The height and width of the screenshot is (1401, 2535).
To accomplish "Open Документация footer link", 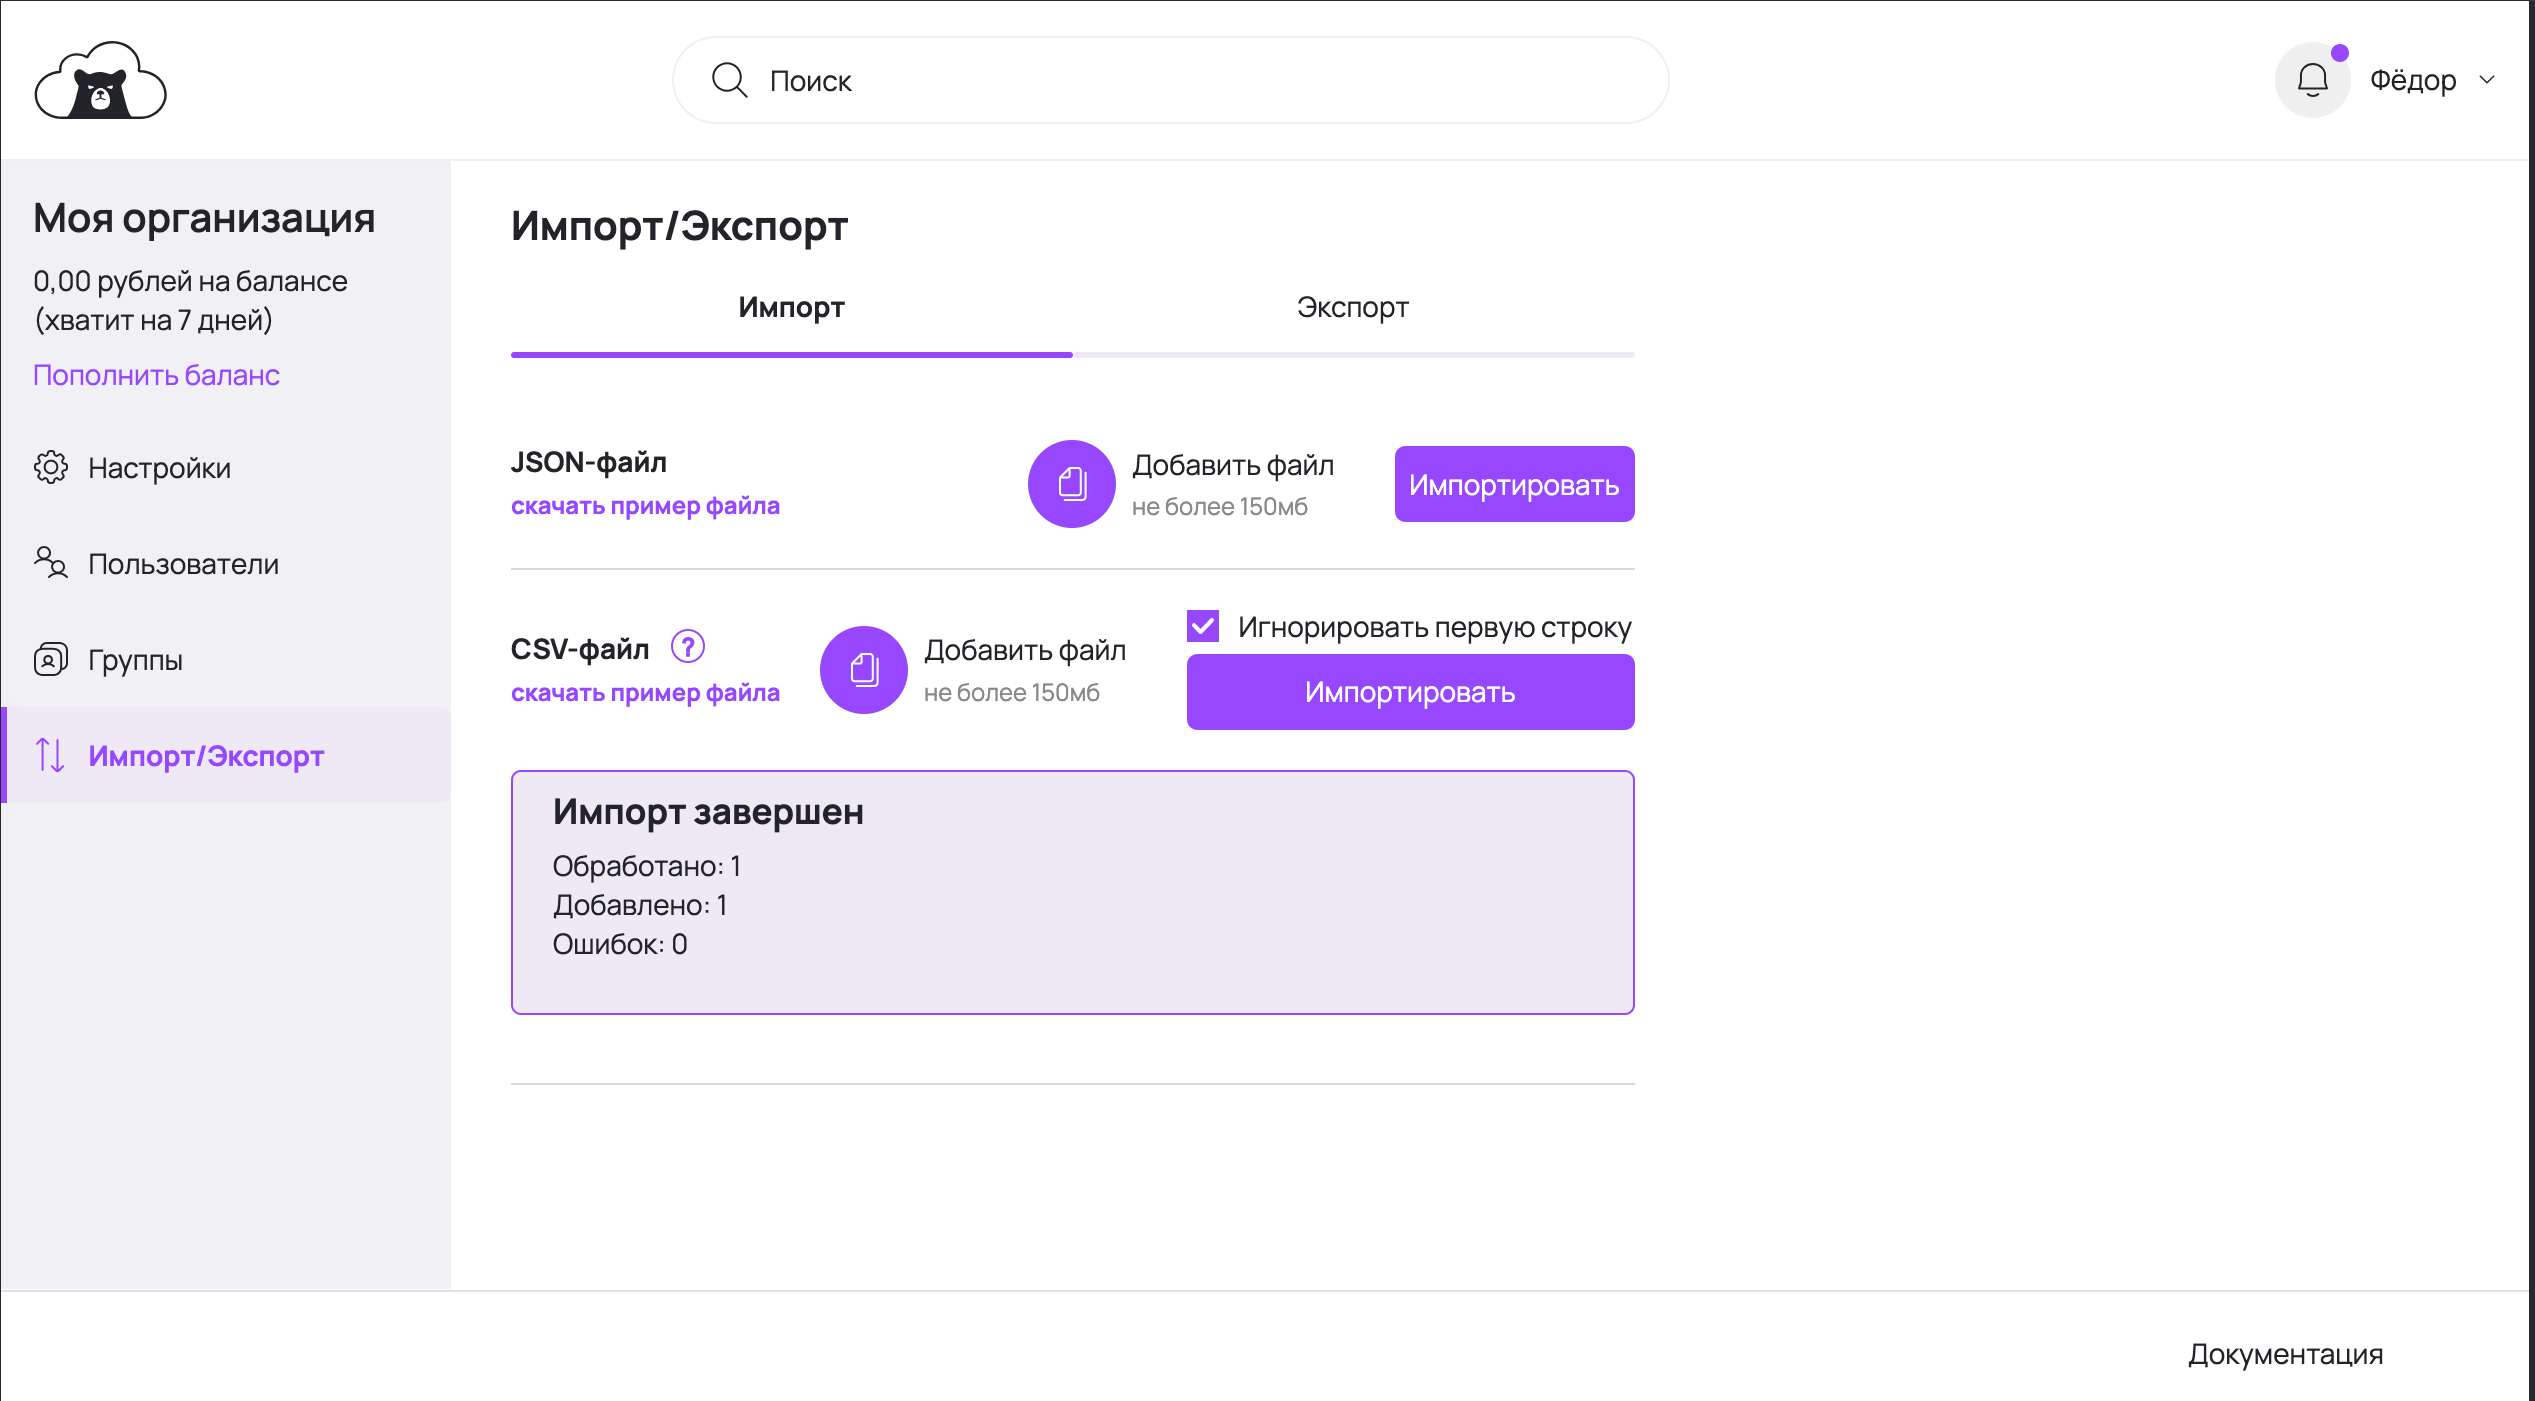I will pyautogui.click(x=2285, y=1354).
